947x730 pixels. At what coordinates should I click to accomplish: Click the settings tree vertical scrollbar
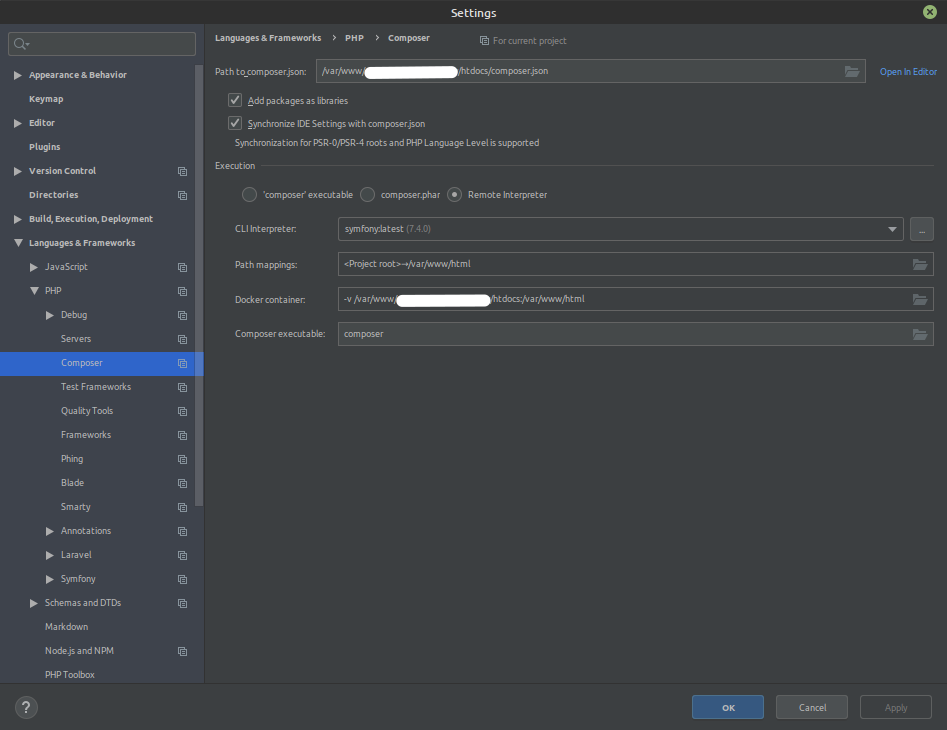(199, 286)
